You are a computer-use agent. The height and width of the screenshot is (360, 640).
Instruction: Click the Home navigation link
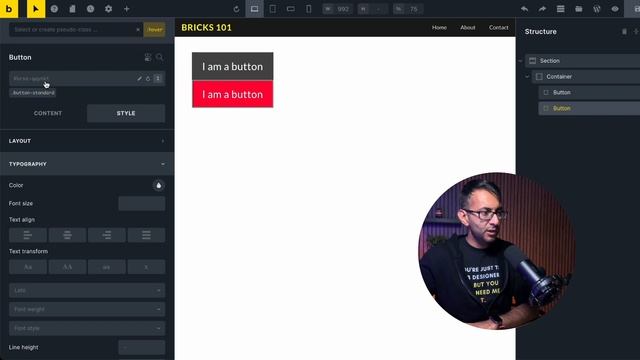click(x=439, y=28)
